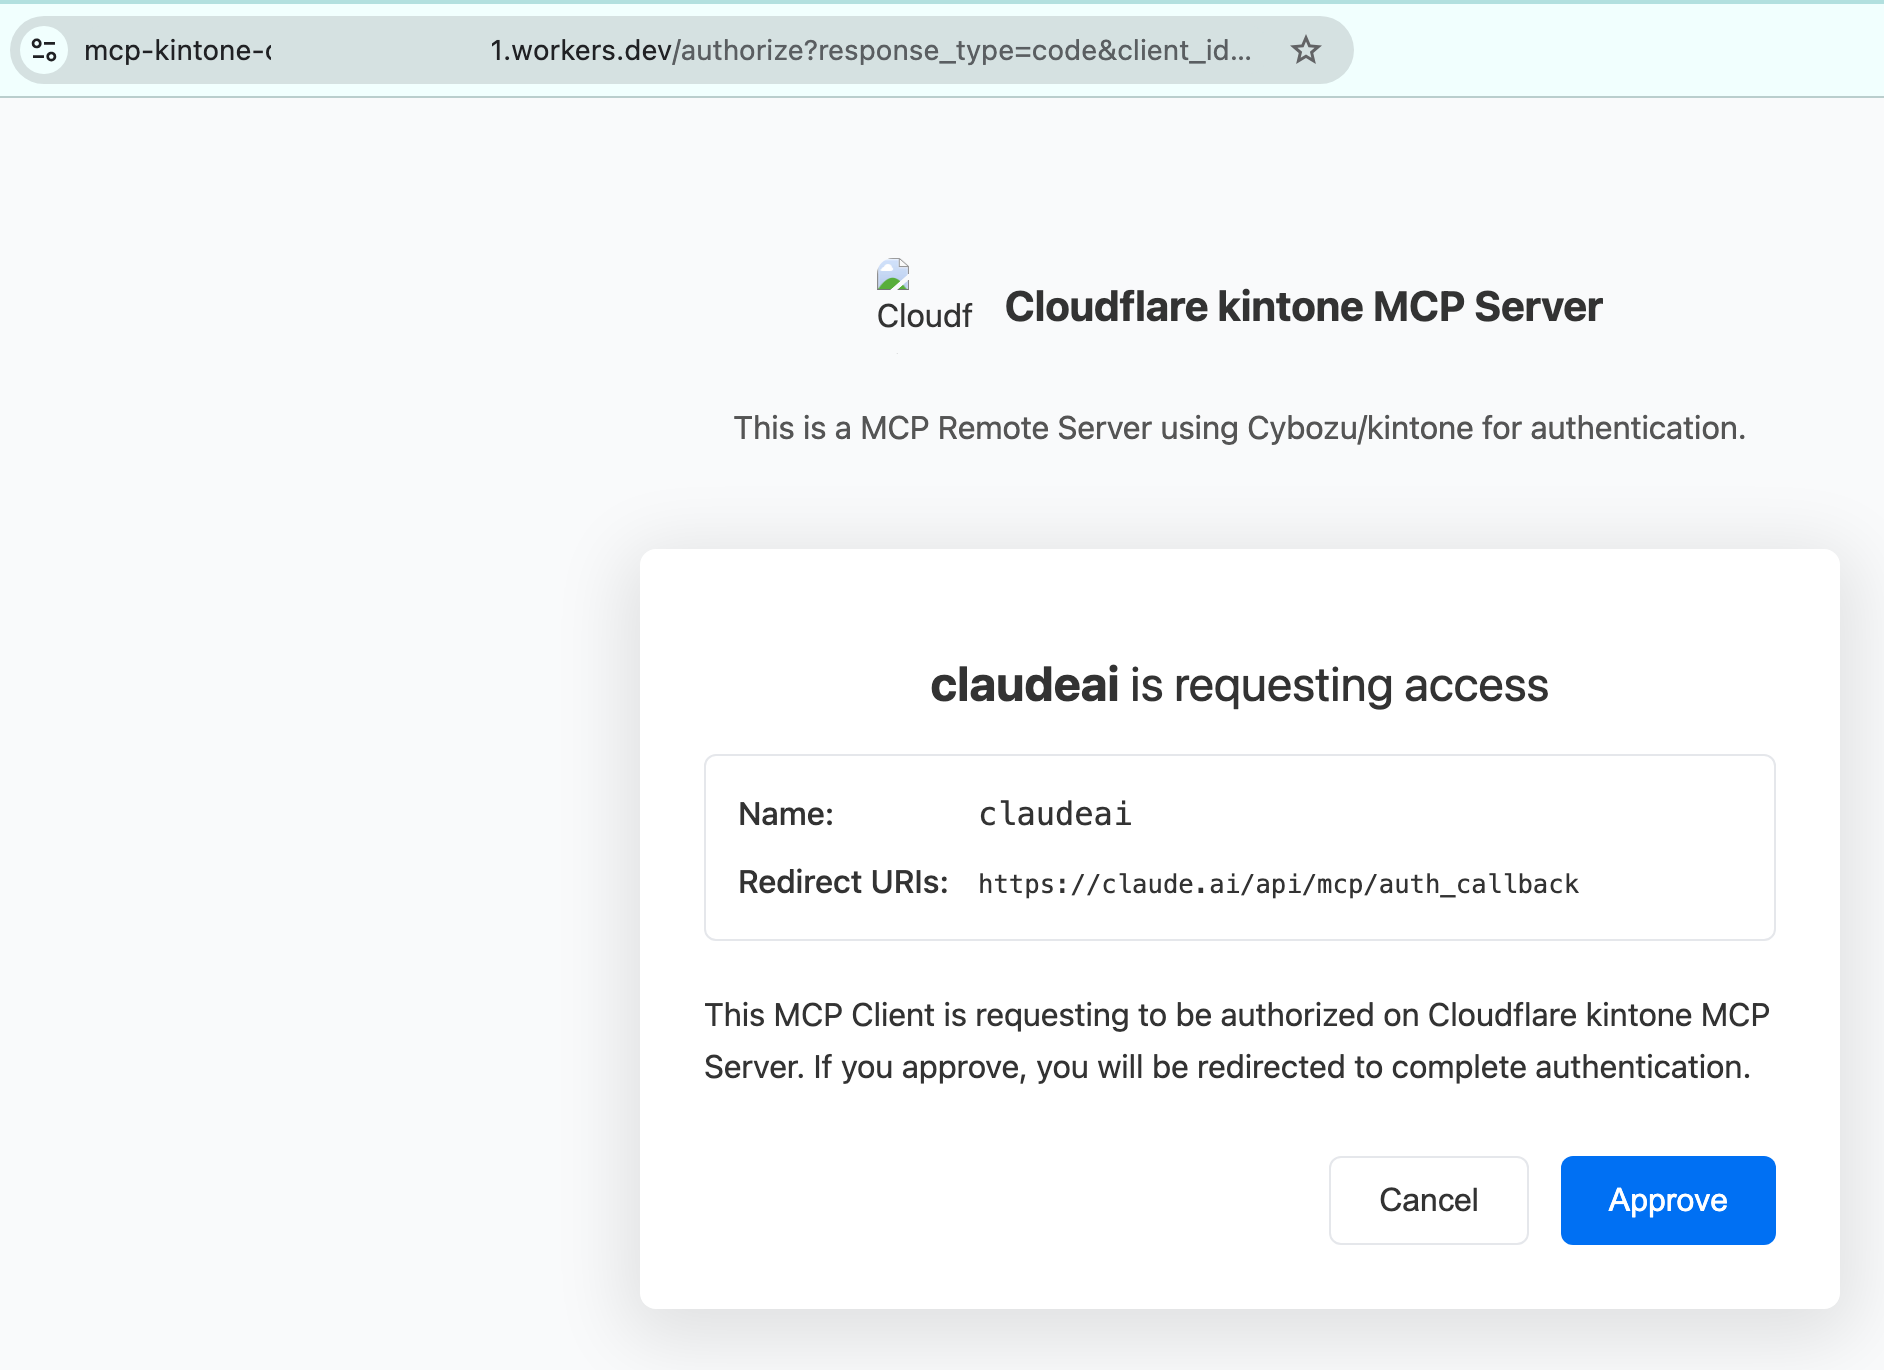Click the monospaced claudeai name value

click(1055, 814)
